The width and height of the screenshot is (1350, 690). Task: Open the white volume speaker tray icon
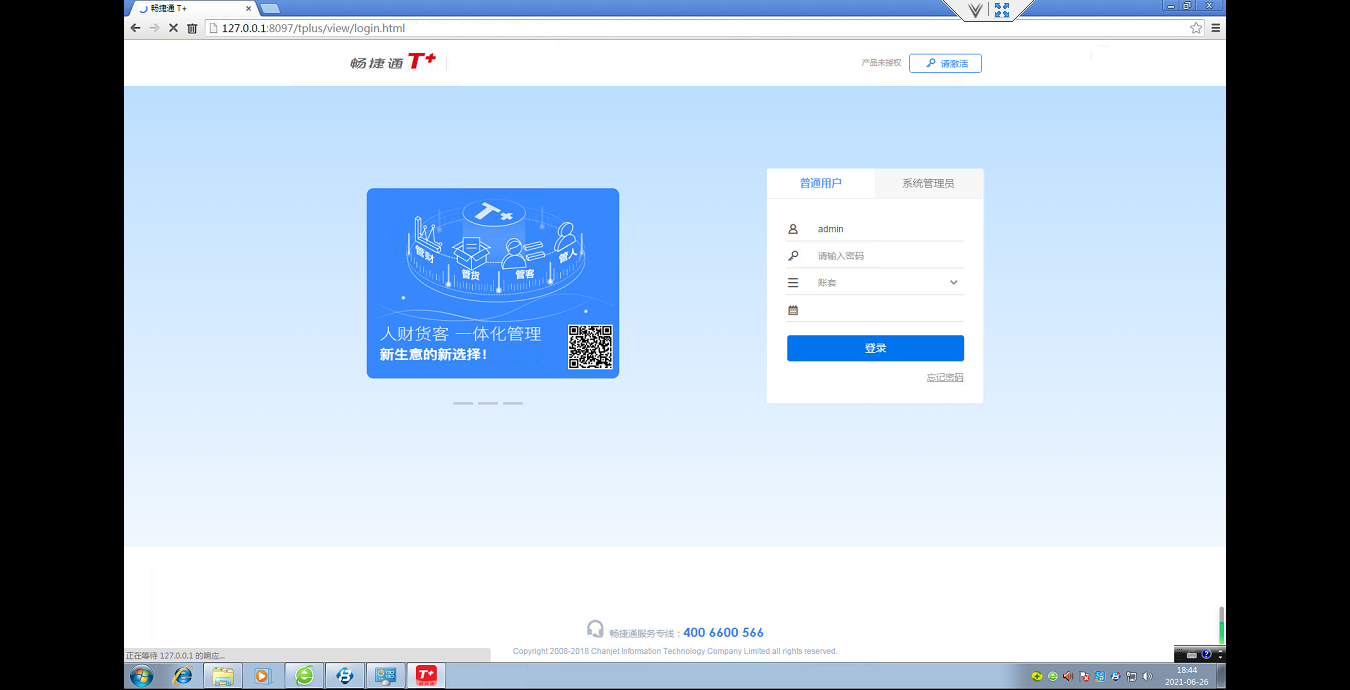[1147, 676]
